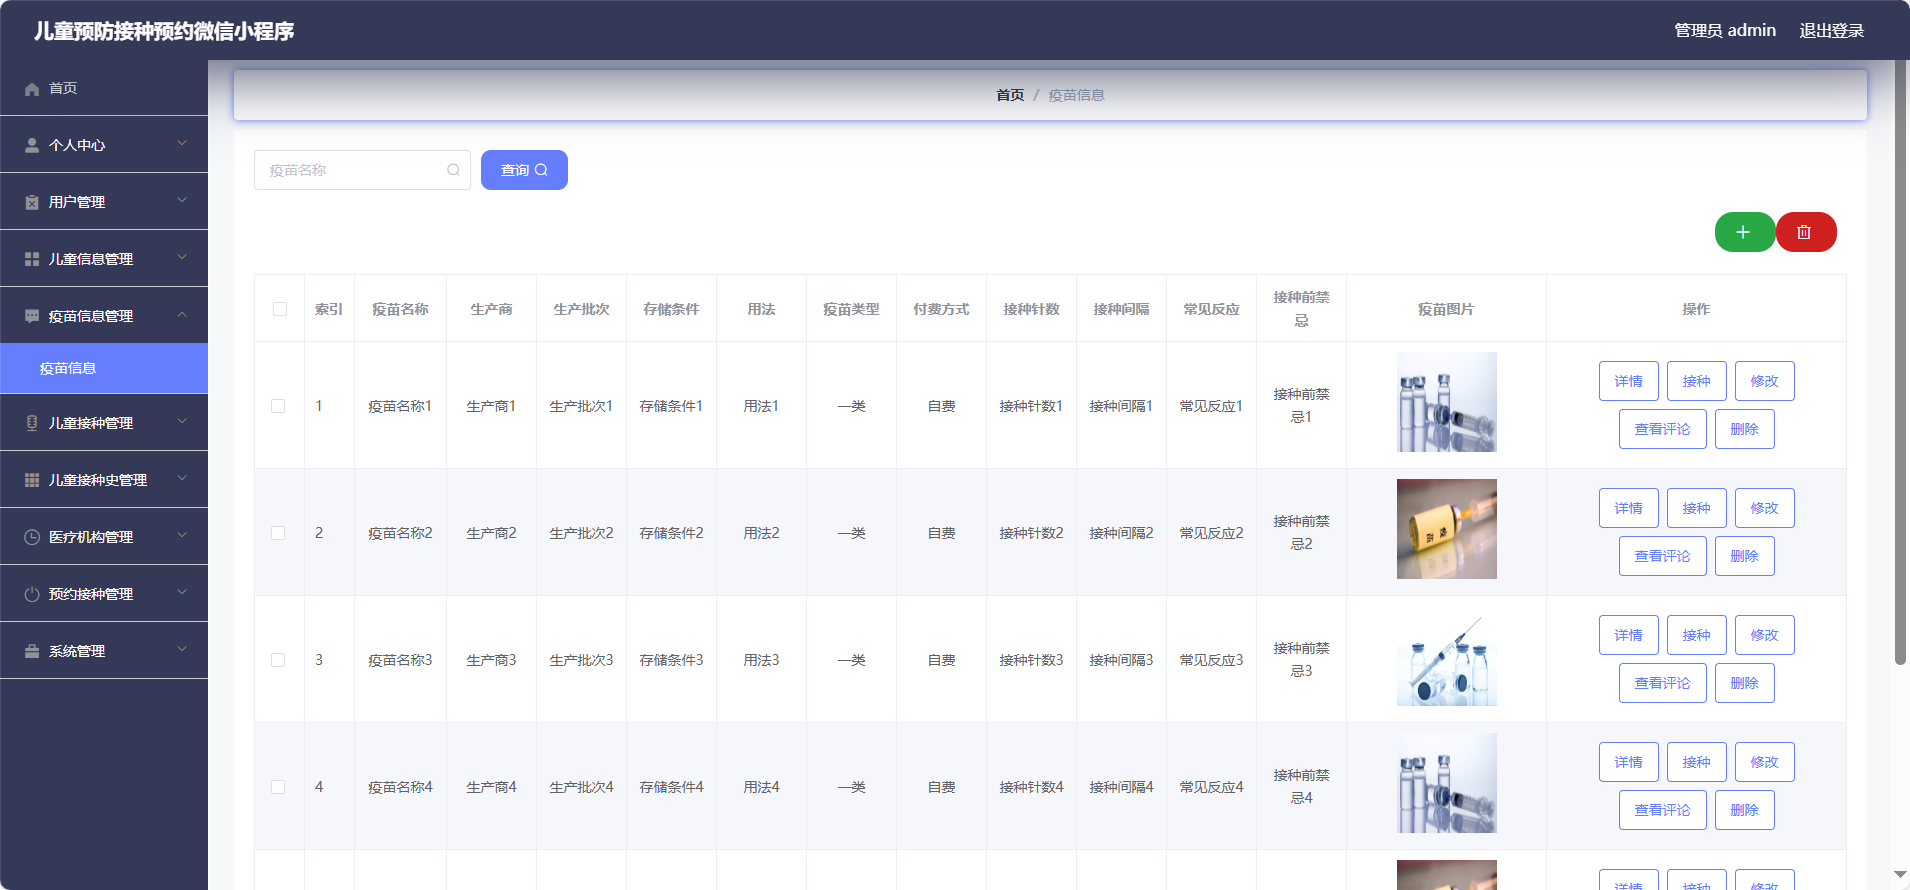Screen dimensions: 1910x890
Task: Expand the 儿童信息管理 menu chevron
Action: [182, 258]
